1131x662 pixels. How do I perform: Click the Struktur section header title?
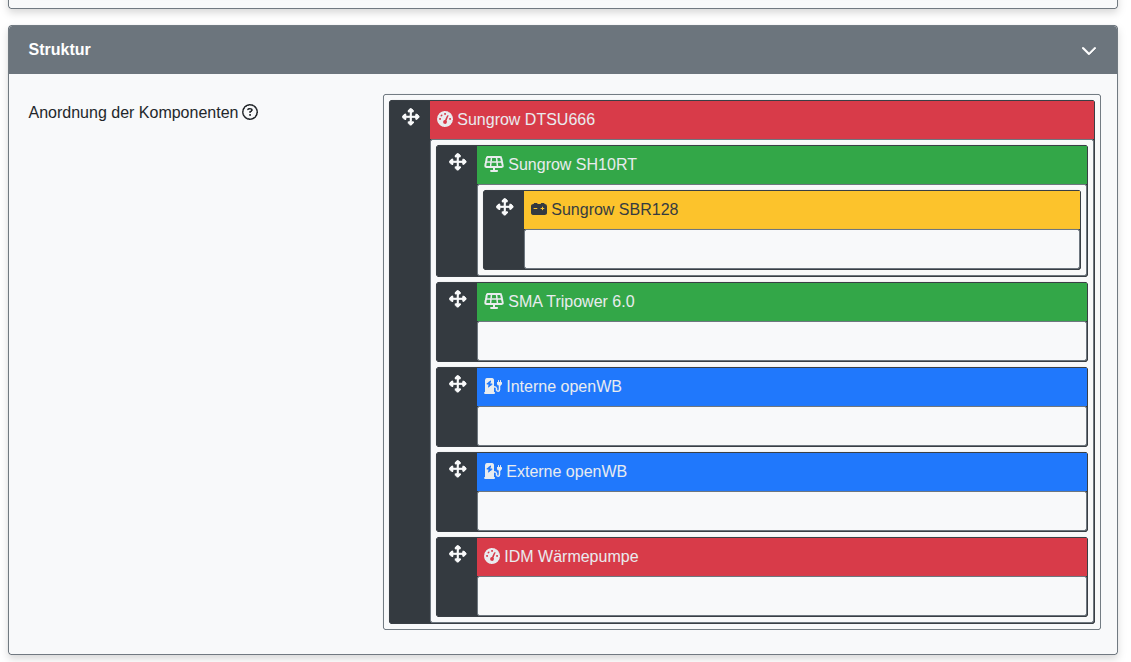60,50
